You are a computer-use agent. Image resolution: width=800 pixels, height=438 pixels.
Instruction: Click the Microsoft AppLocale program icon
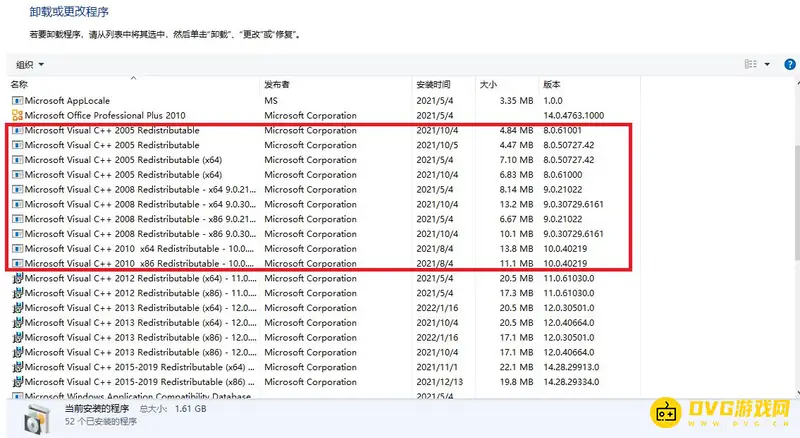click(17, 101)
